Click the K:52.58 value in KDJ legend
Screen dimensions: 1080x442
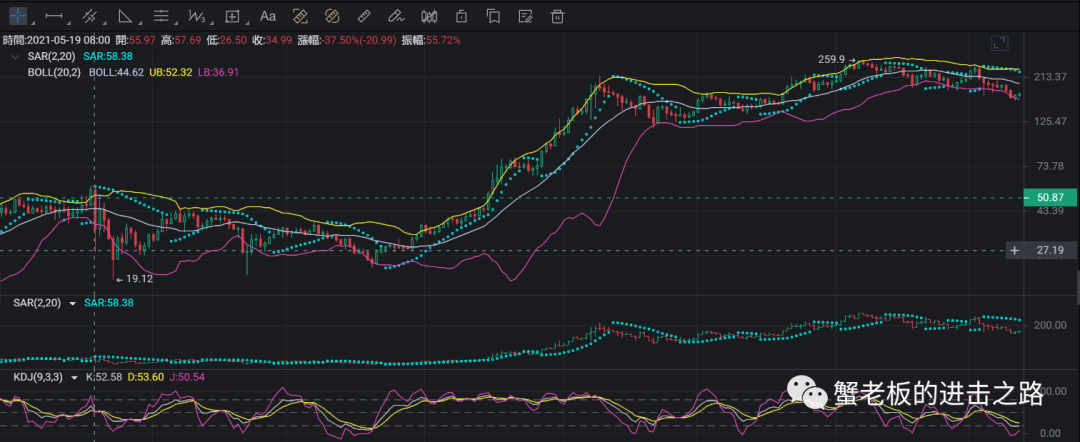tap(104, 377)
